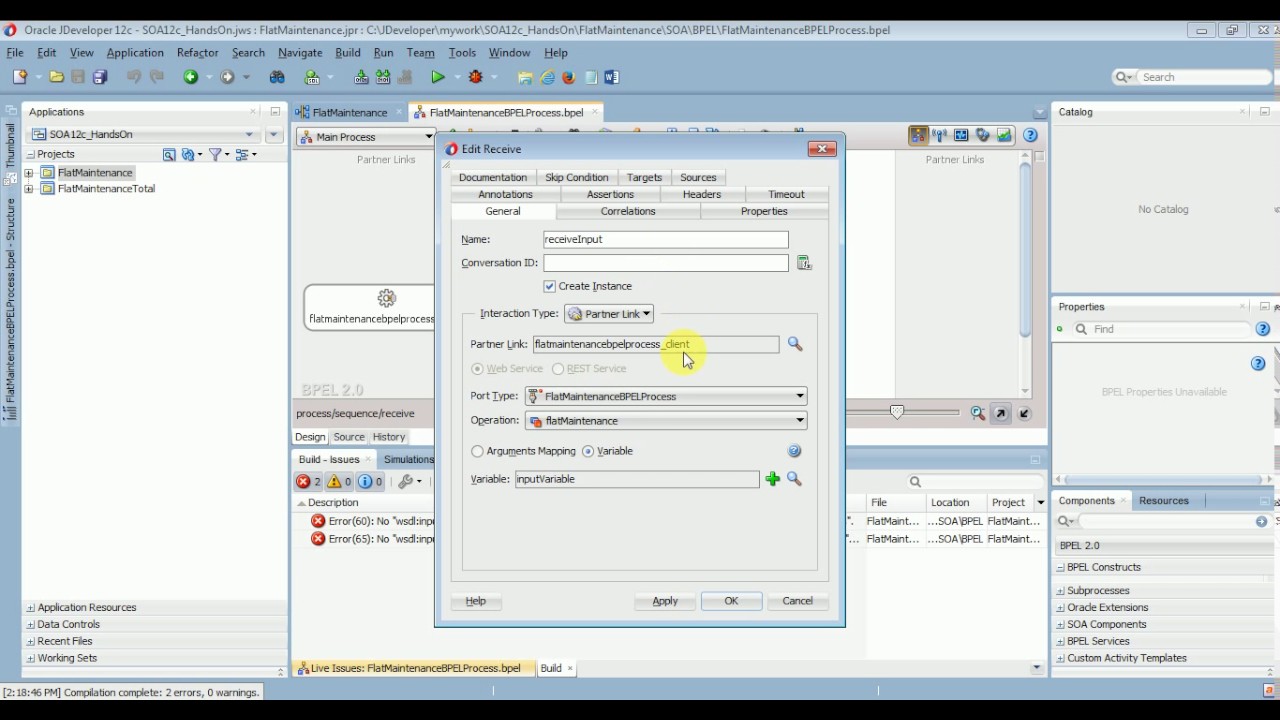The width and height of the screenshot is (1280, 720).
Task: Expand the Application Resources section
Action: pos(30,608)
